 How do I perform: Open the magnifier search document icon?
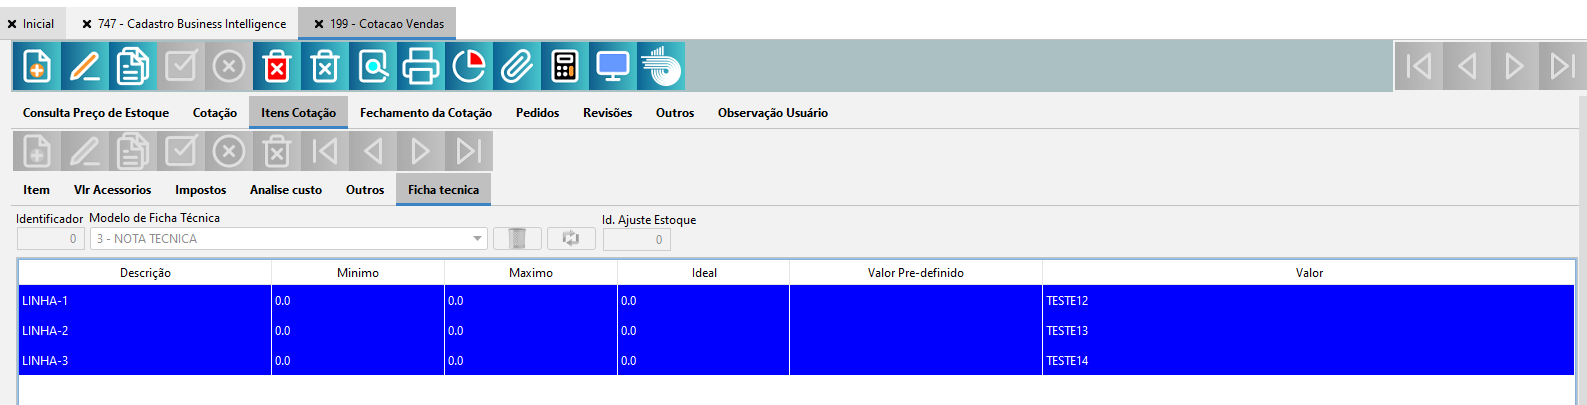(x=373, y=67)
